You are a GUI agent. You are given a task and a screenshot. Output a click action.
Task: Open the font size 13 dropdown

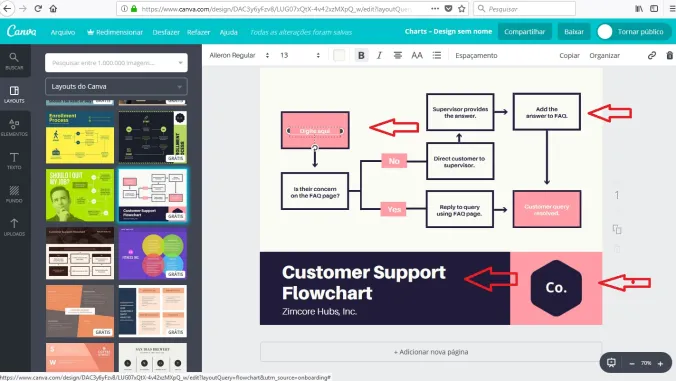pyautogui.click(x=300, y=55)
